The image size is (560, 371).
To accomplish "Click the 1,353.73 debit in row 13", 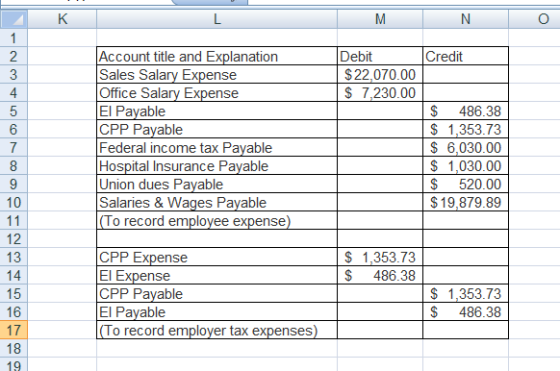I will [x=380, y=257].
